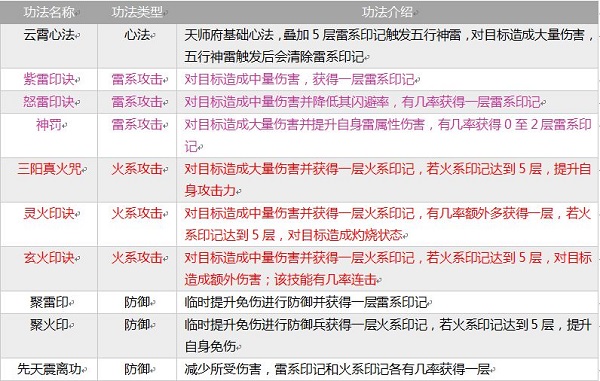Click the 功法介绍 column header
The width and height of the screenshot is (600, 381).
(x=387, y=12)
